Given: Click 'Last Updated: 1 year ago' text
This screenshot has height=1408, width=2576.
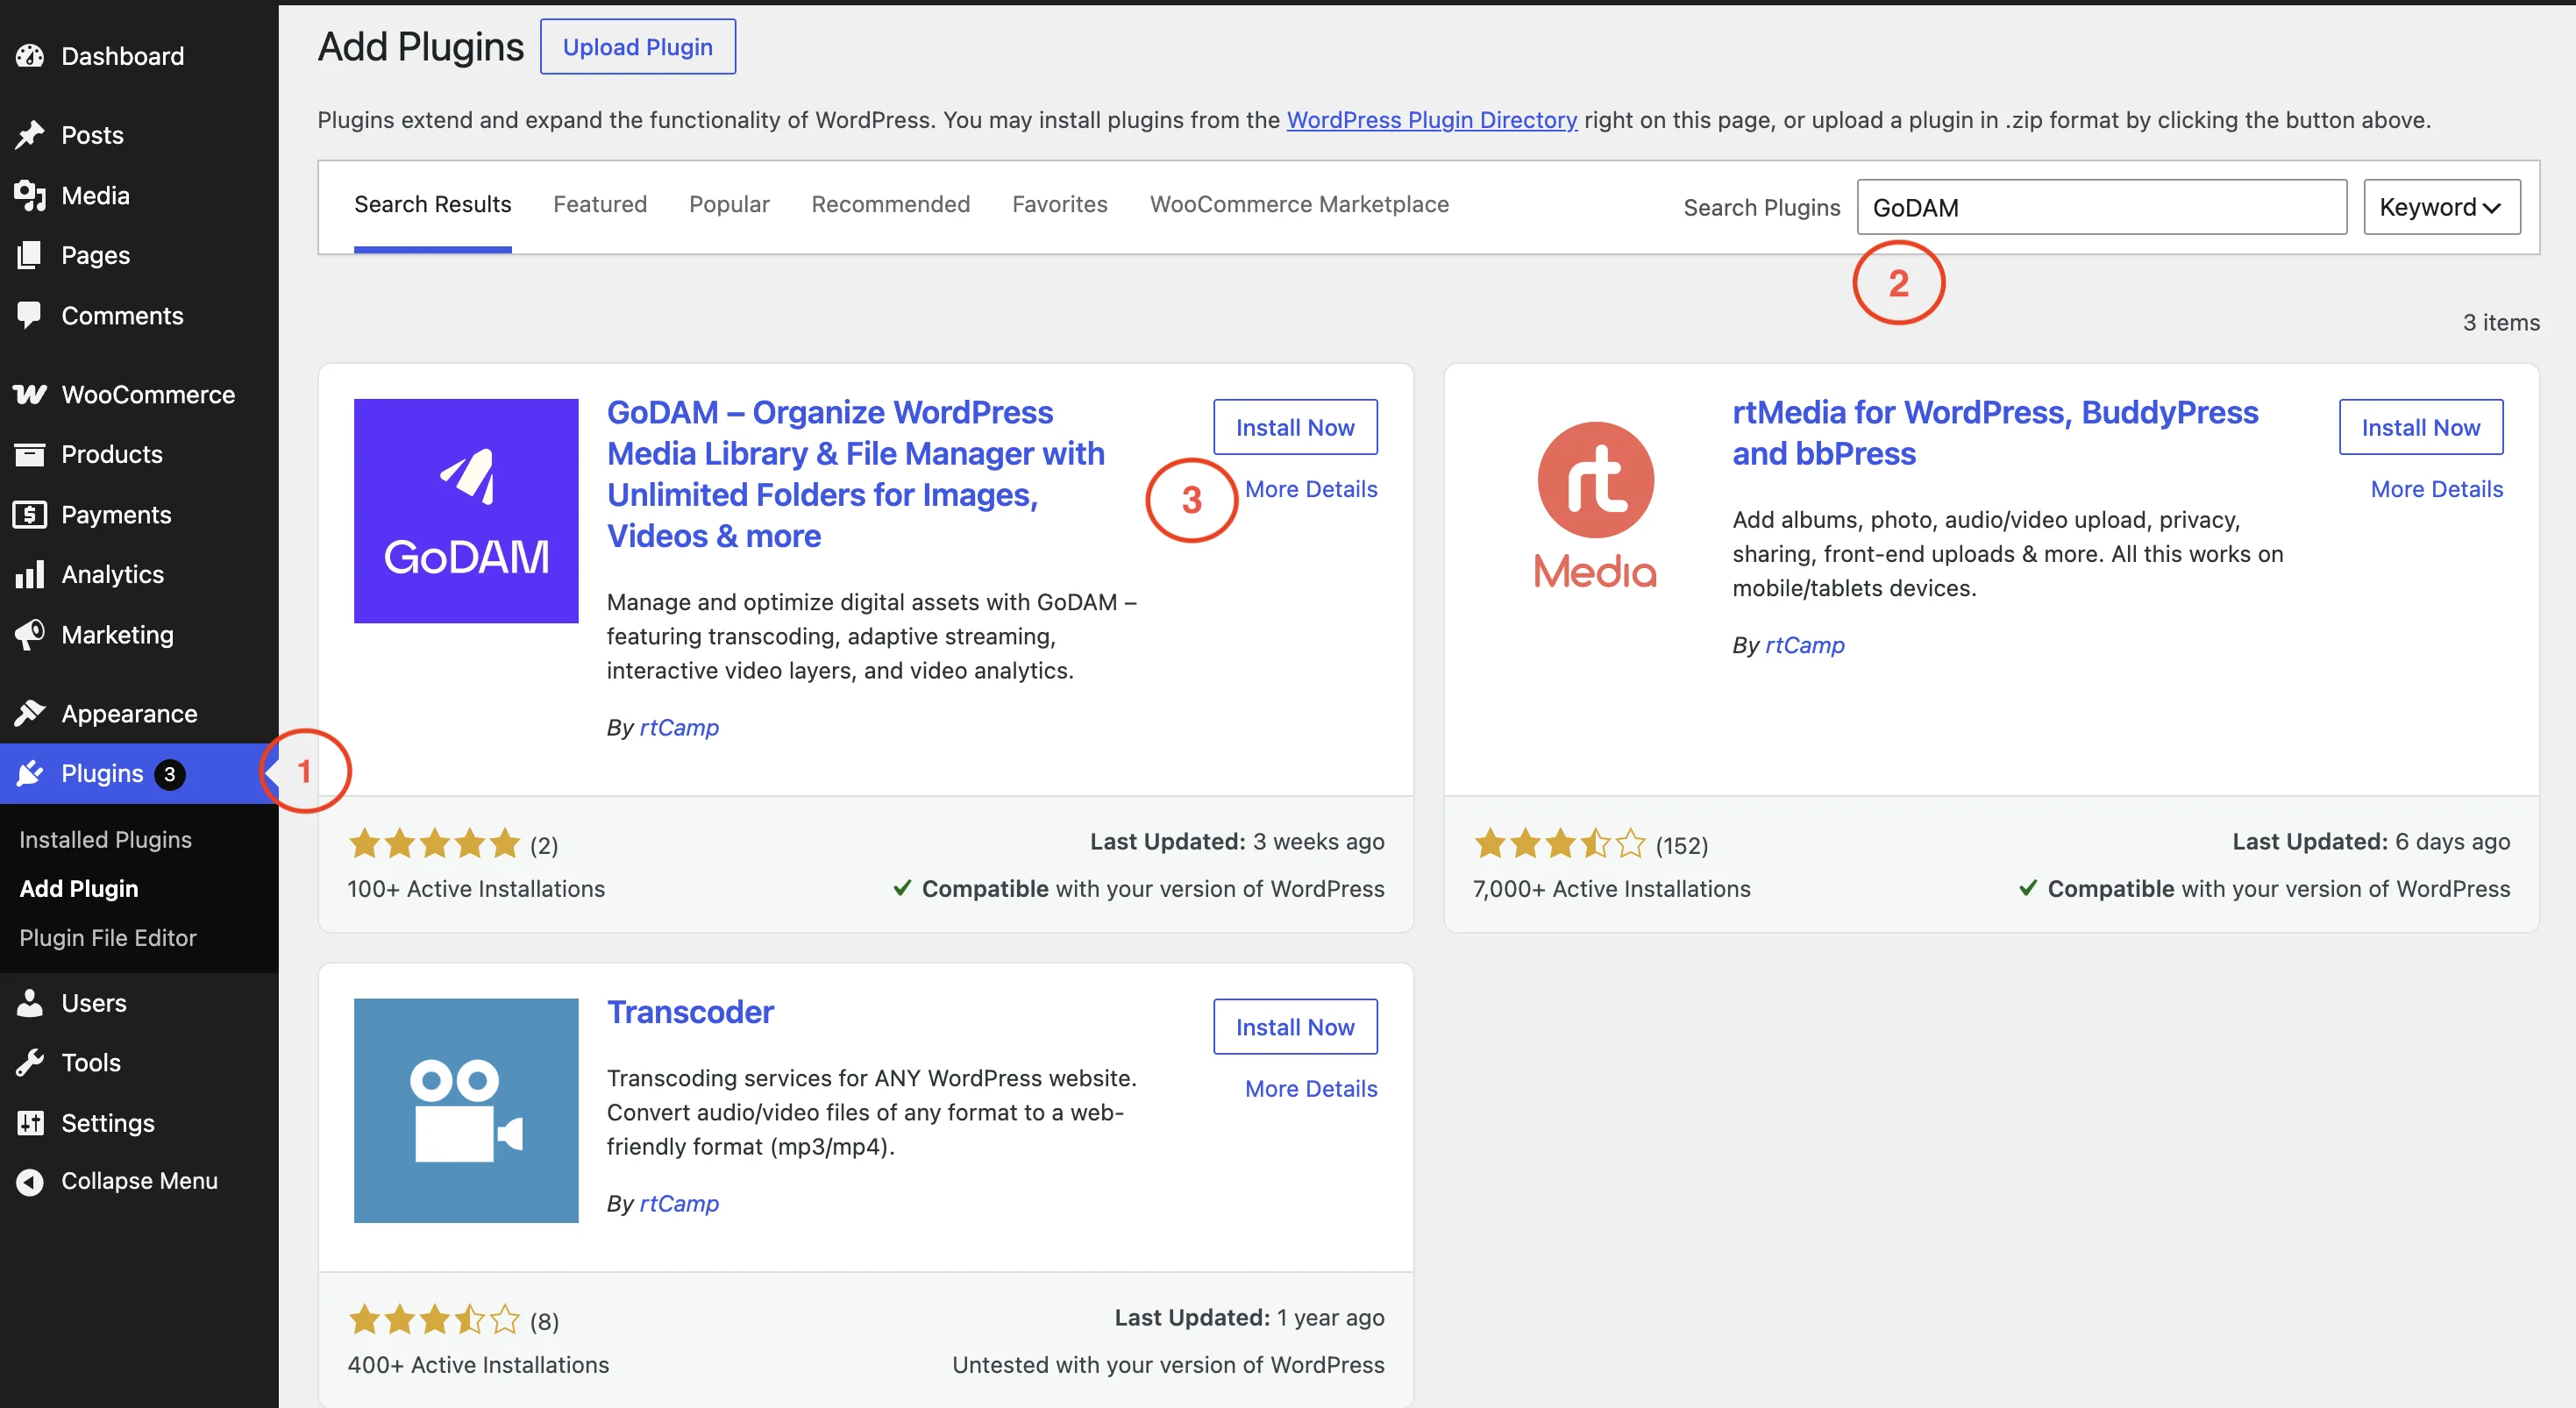Looking at the screenshot, I should [1249, 1318].
